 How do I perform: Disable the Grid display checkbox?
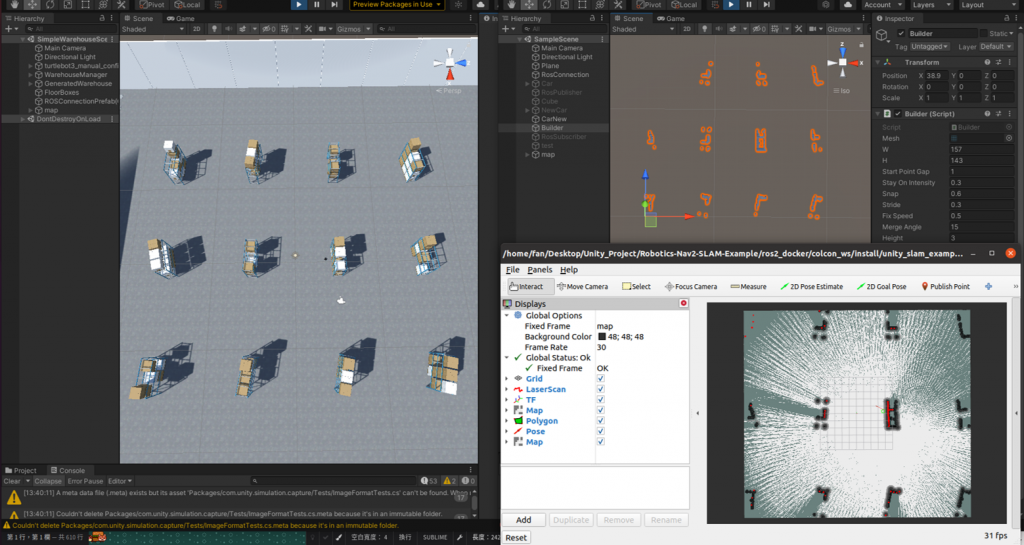click(600, 378)
